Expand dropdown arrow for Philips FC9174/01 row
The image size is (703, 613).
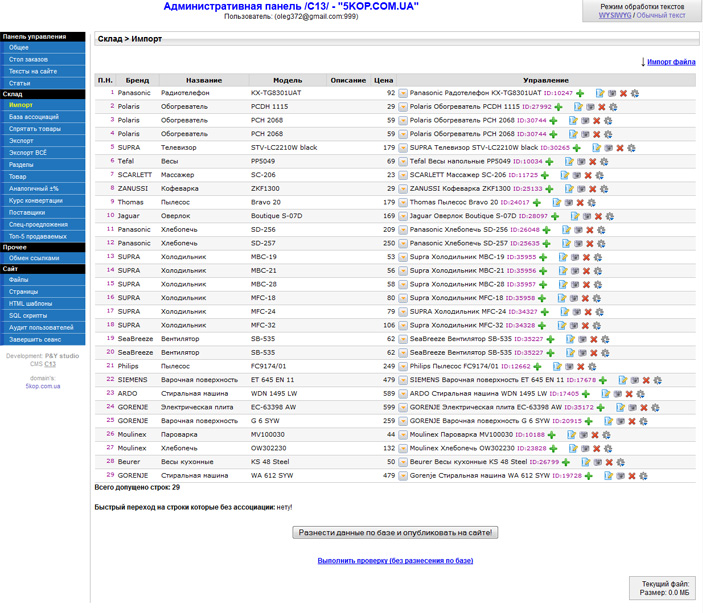point(403,366)
